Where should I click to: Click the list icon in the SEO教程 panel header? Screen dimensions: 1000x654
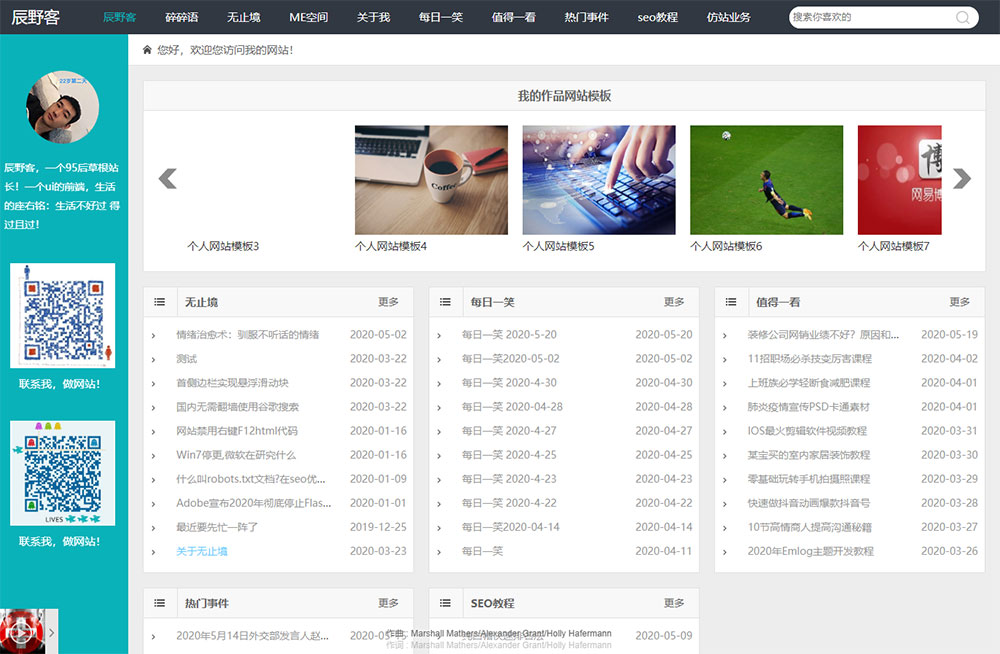tap(446, 604)
